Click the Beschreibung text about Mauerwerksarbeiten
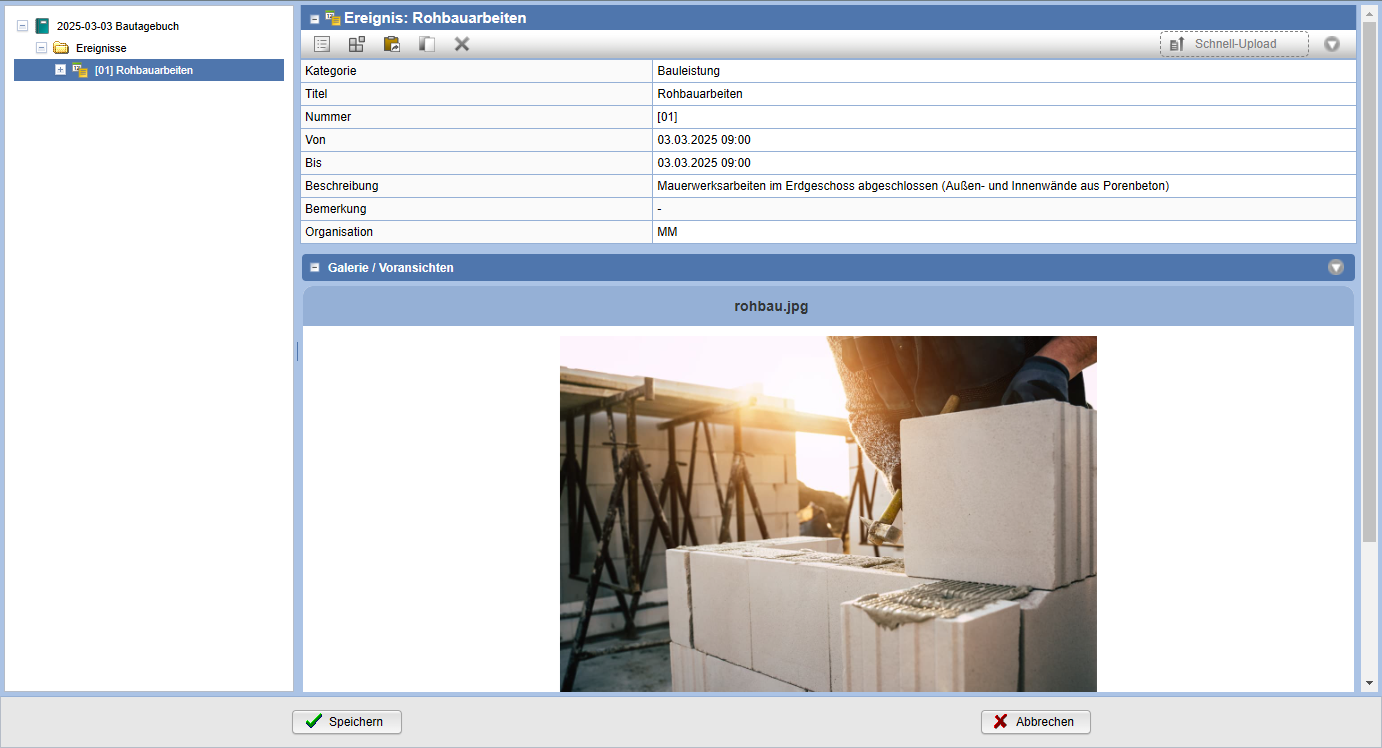Viewport: 1382px width, 748px height. coord(913,186)
